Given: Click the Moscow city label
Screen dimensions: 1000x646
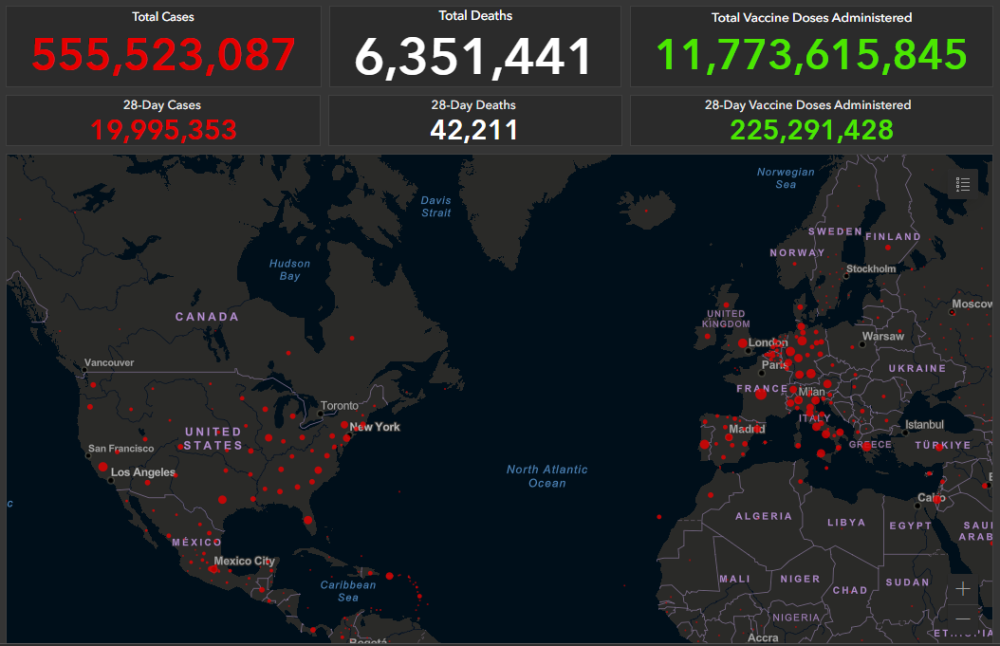Looking at the screenshot, I should (972, 304).
